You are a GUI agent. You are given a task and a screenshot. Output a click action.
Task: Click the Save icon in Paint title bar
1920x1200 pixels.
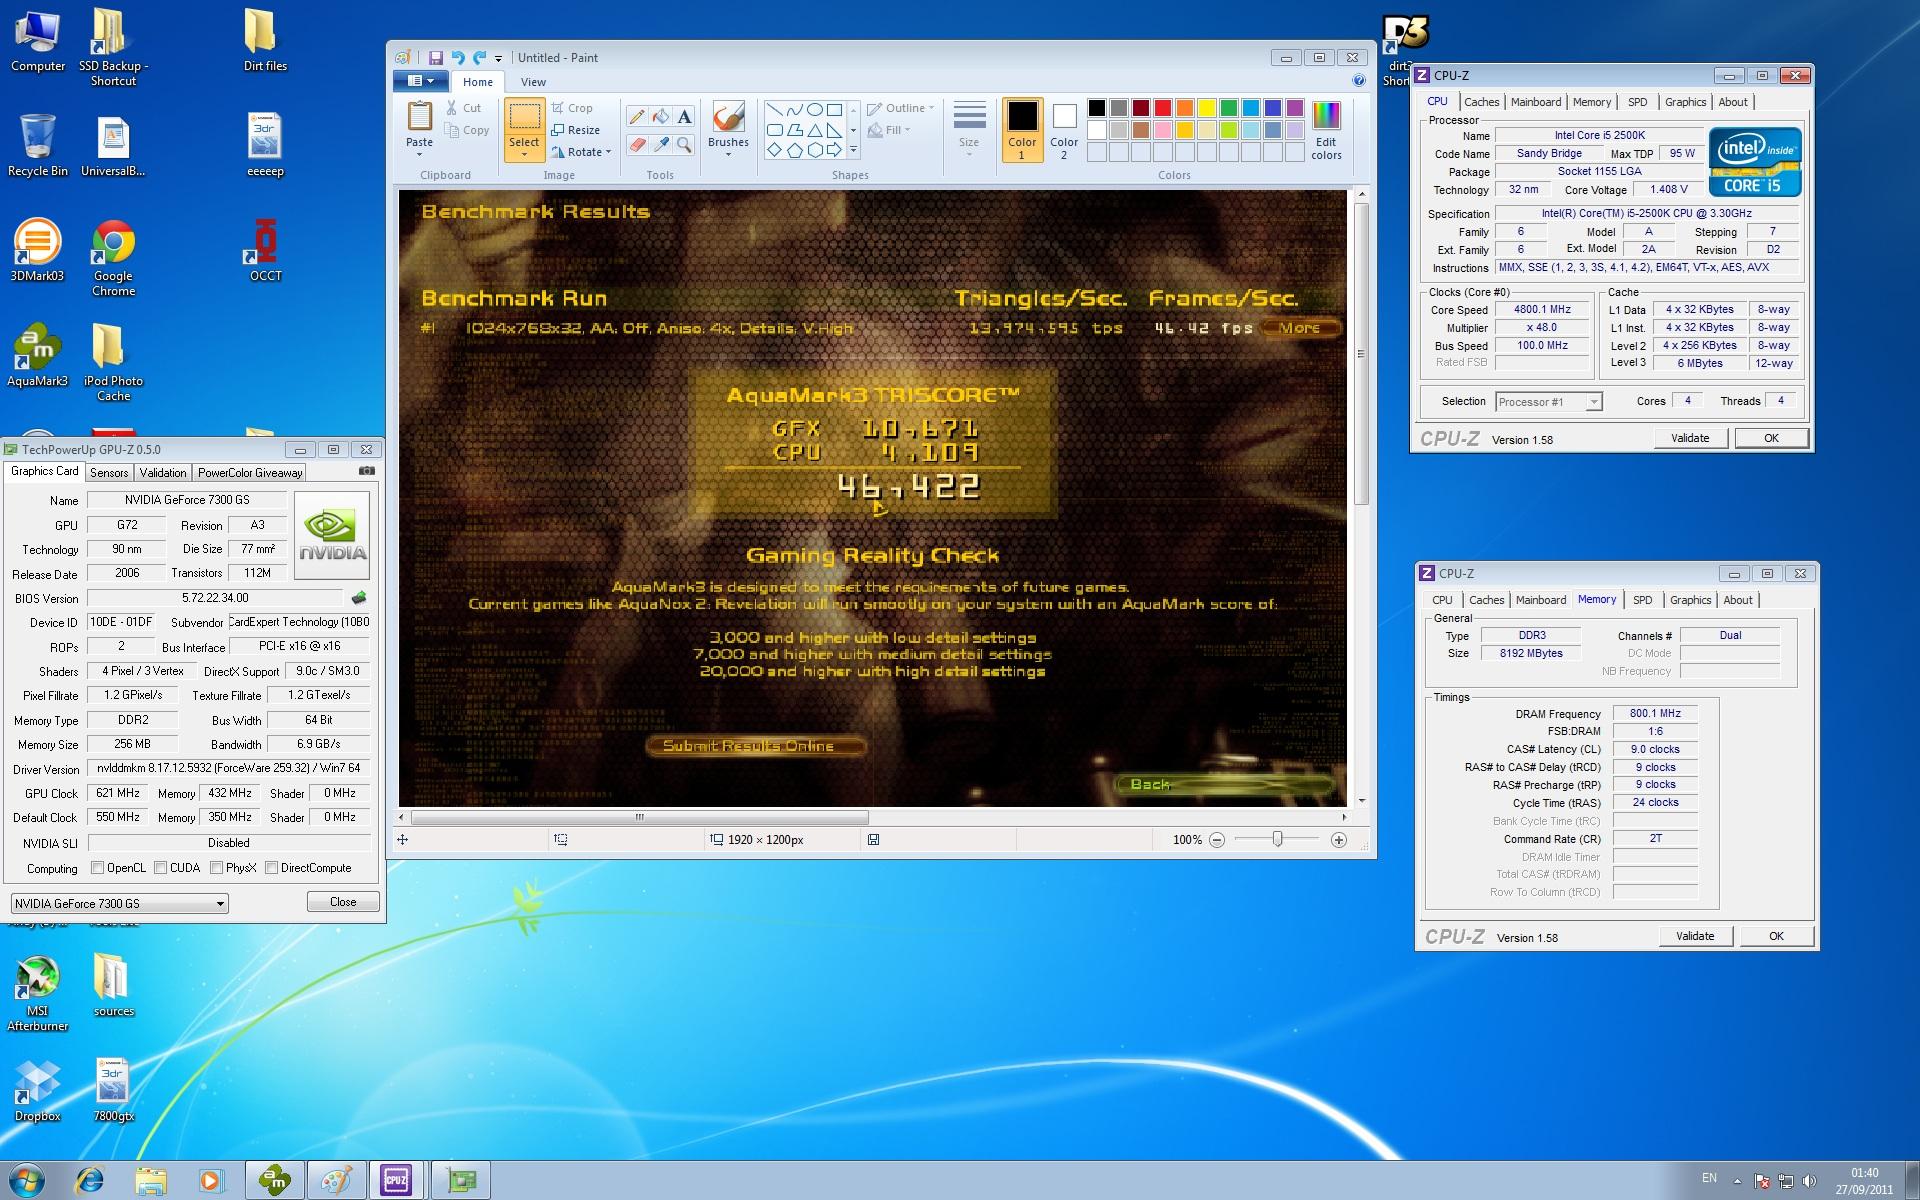click(436, 58)
